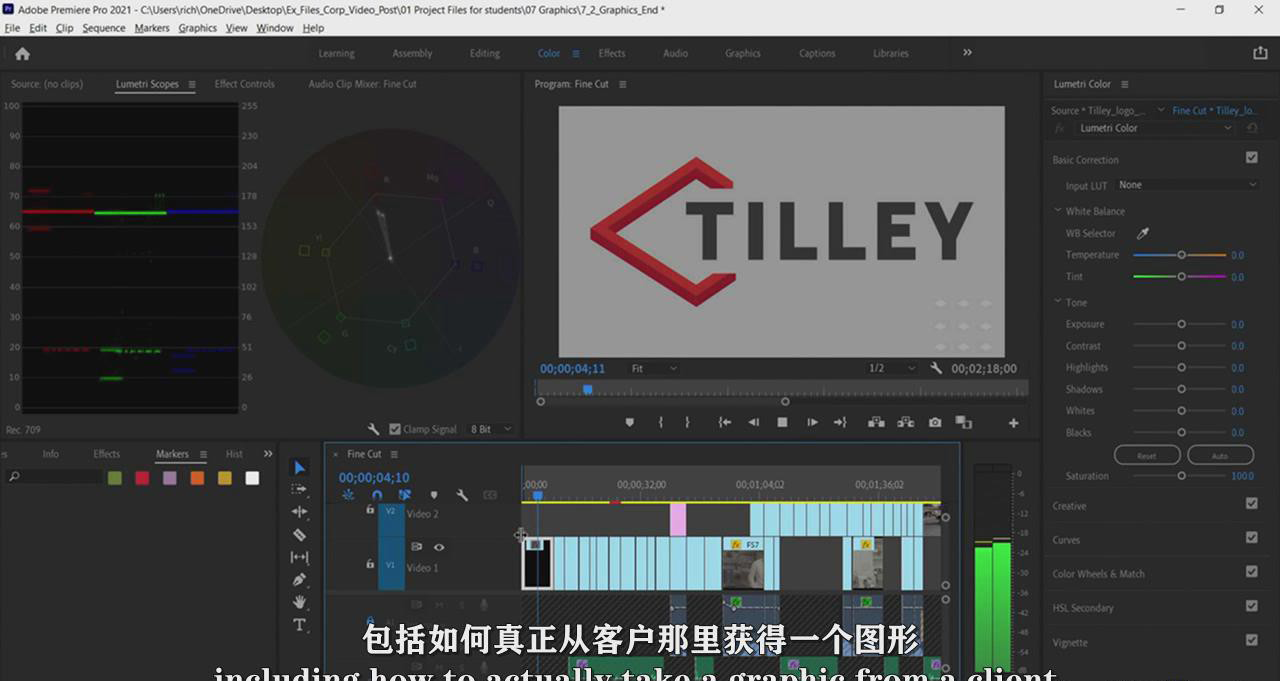This screenshot has height=681, width=1280.
Task: Click the Export Frame camera icon
Action: 934,423
